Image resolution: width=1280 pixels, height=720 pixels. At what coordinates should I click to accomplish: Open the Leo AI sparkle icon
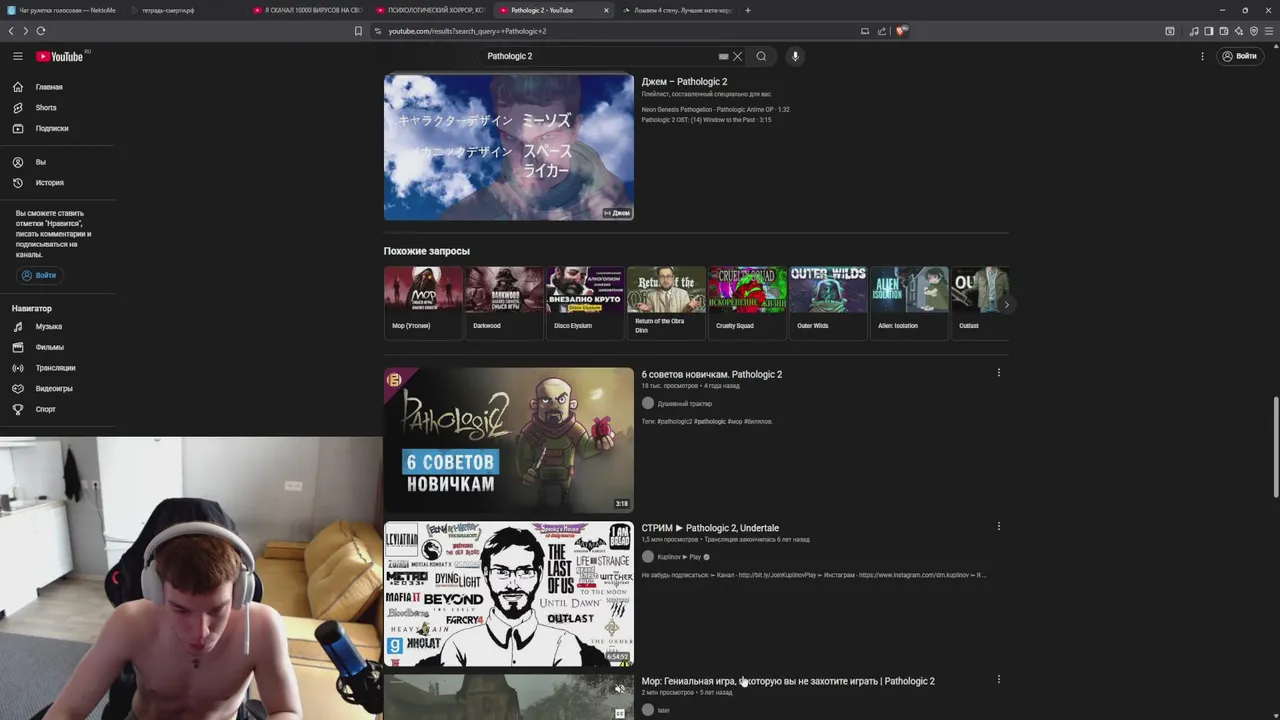(1239, 31)
